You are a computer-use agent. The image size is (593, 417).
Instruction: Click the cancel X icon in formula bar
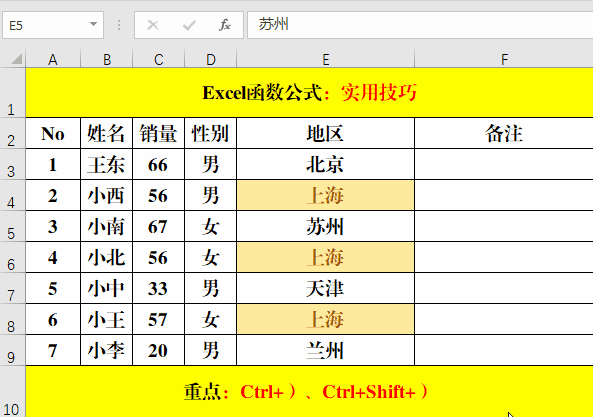pyautogui.click(x=153, y=25)
